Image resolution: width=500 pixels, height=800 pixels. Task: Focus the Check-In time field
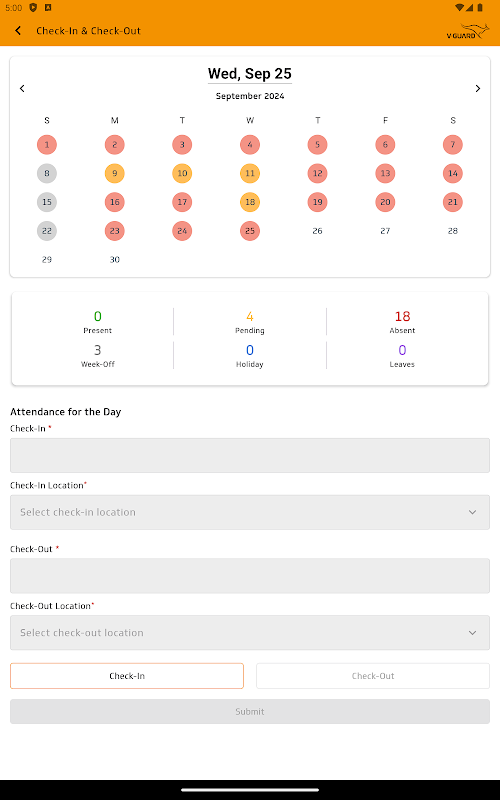tap(250, 455)
